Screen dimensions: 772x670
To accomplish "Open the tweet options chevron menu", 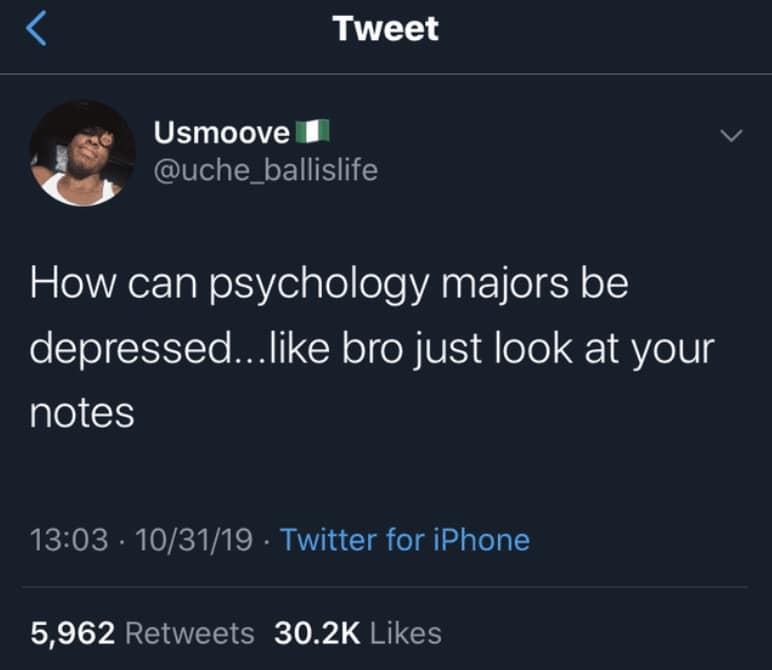I will click(x=731, y=135).
